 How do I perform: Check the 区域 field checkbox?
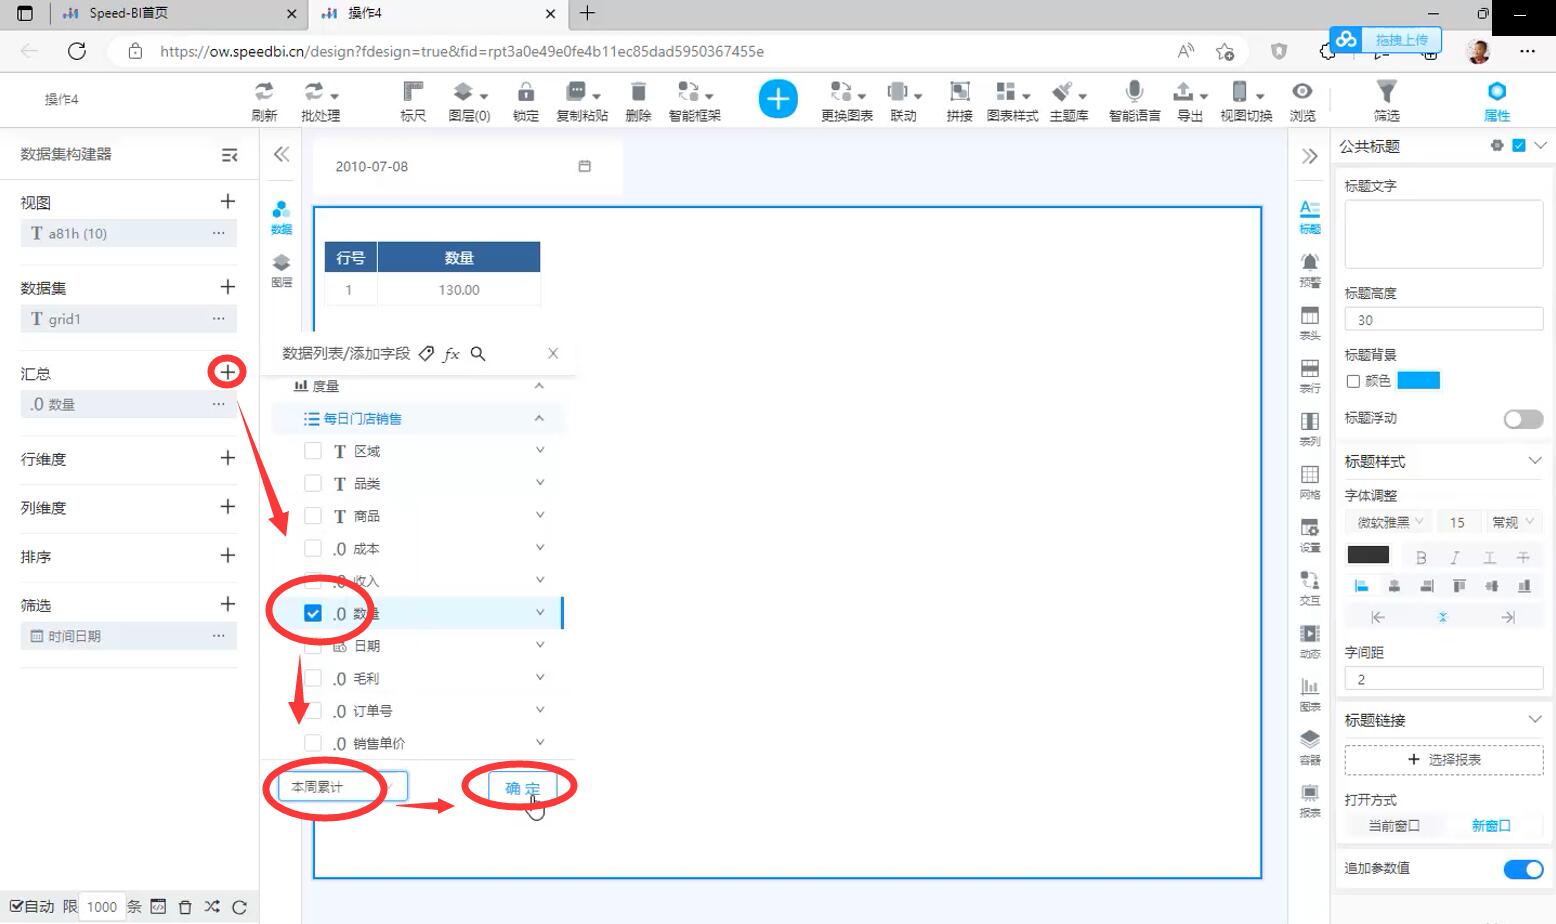(x=313, y=451)
